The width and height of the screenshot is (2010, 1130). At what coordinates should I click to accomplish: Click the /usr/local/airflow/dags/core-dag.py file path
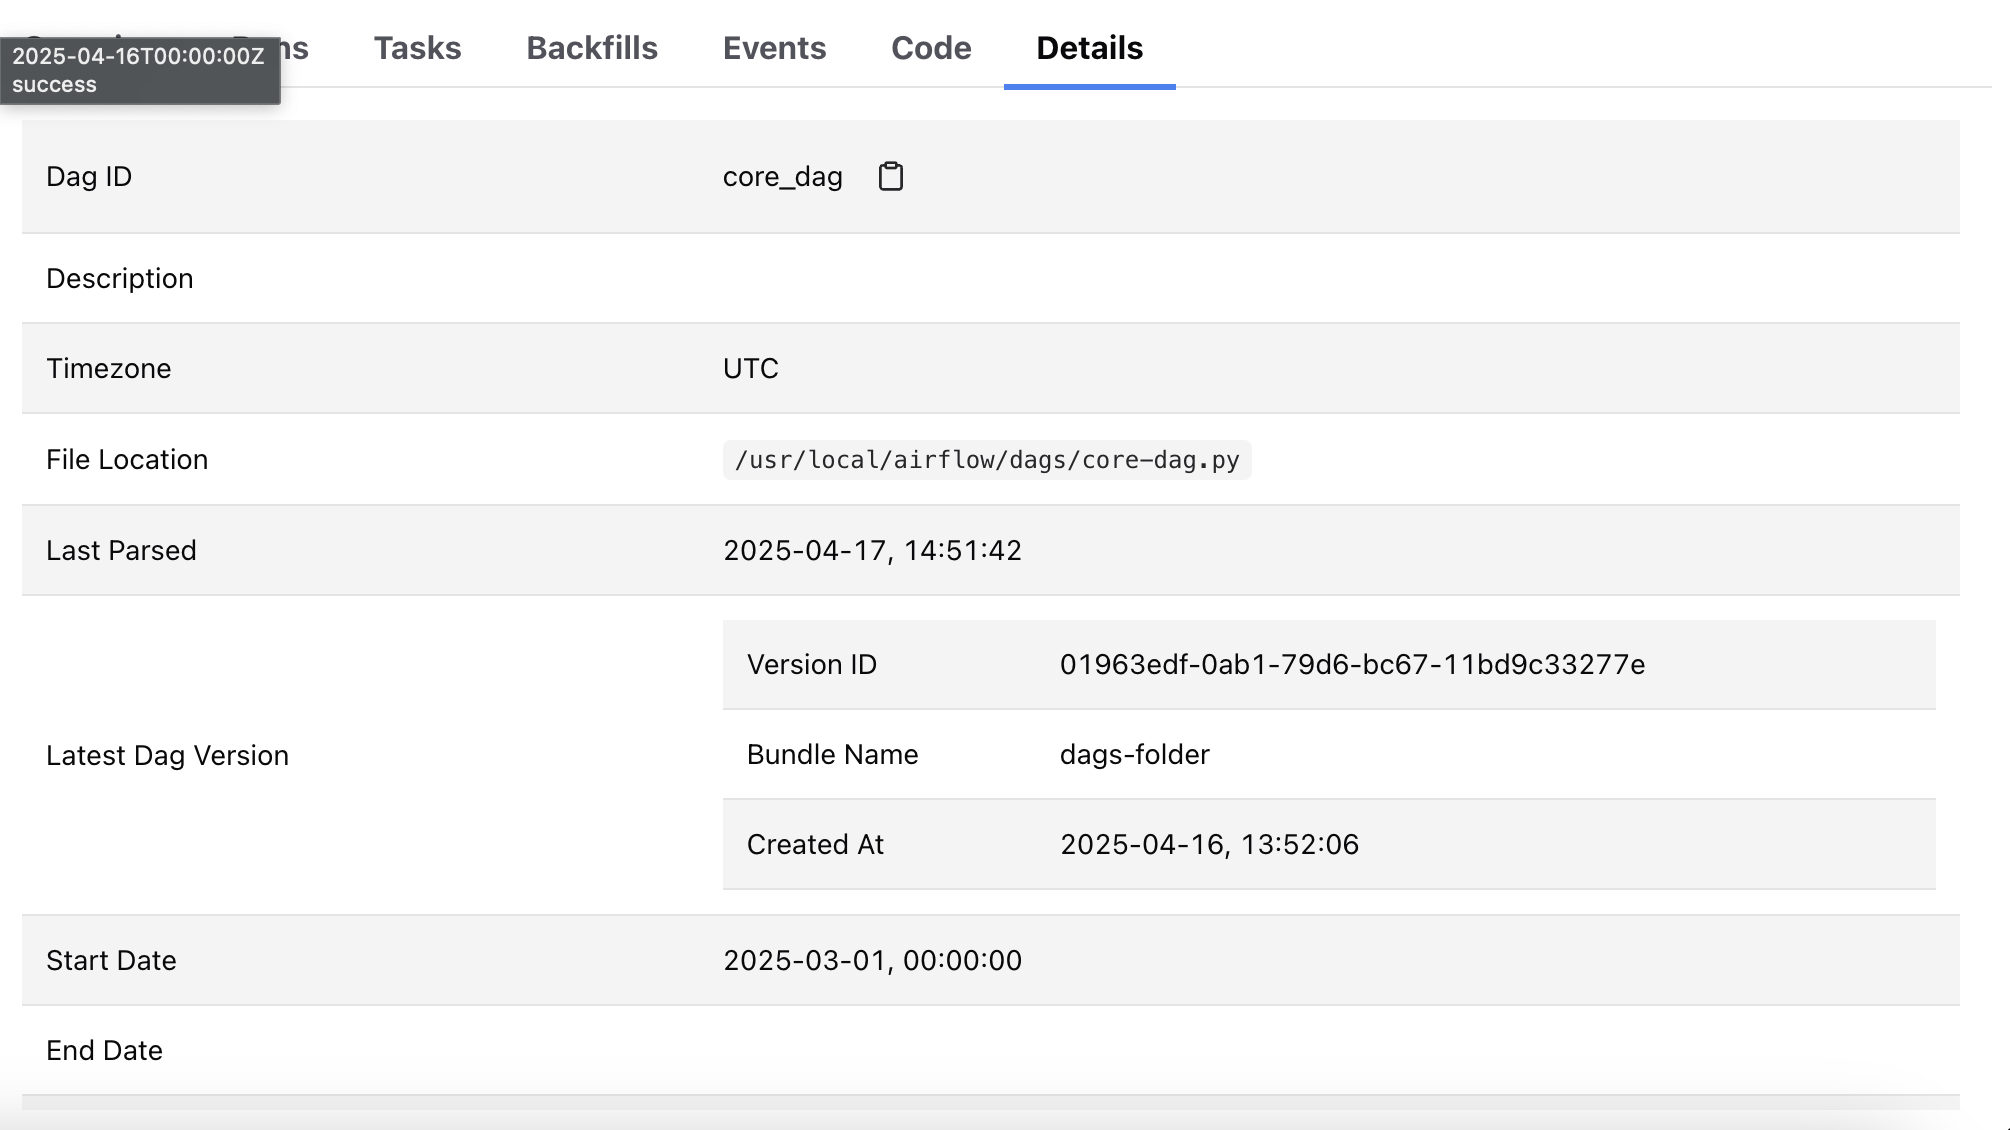(x=987, y=460)
